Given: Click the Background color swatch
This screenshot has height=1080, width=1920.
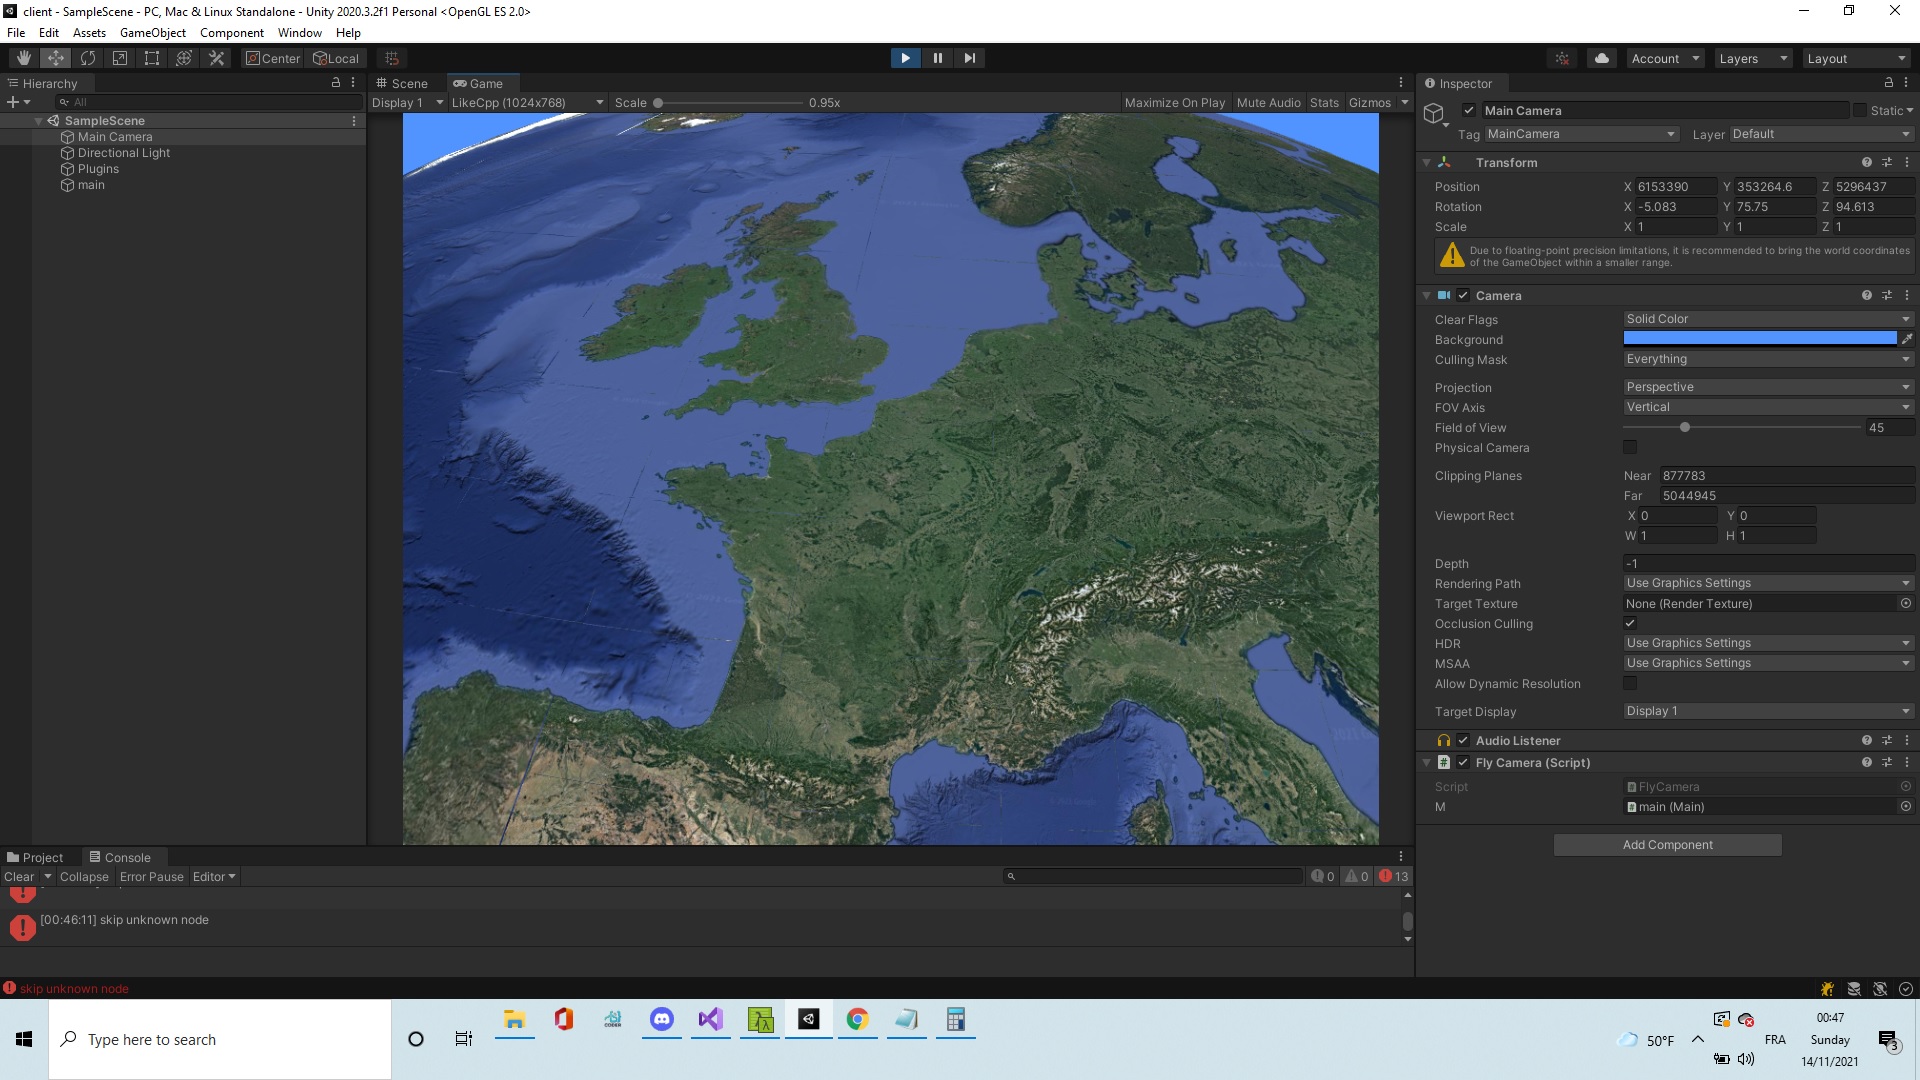Looking at the screenshot, I should coord(1759,339).
